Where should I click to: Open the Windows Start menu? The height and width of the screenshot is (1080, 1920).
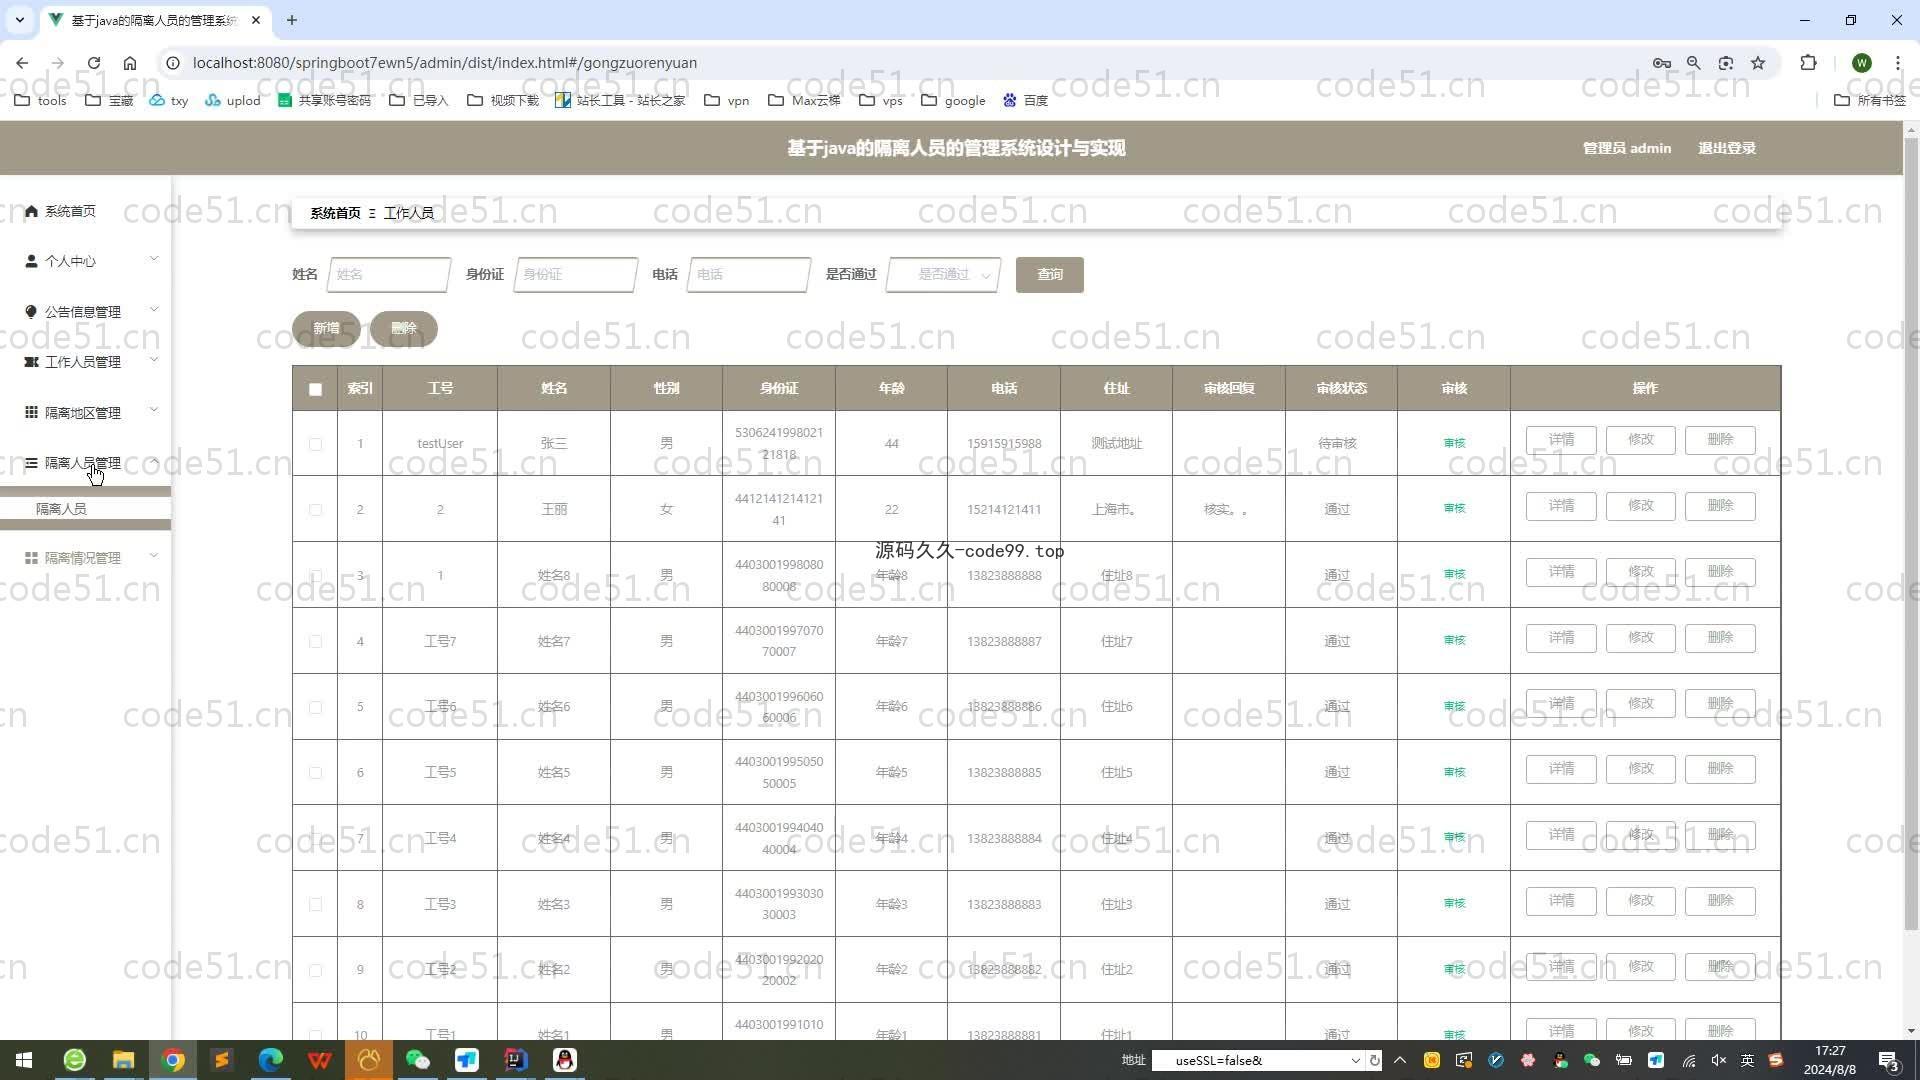click(x=24, y=1060)
